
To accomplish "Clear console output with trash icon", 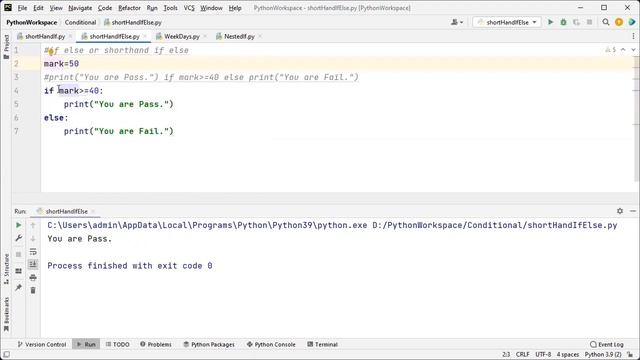I will click(x=33, y=291).
